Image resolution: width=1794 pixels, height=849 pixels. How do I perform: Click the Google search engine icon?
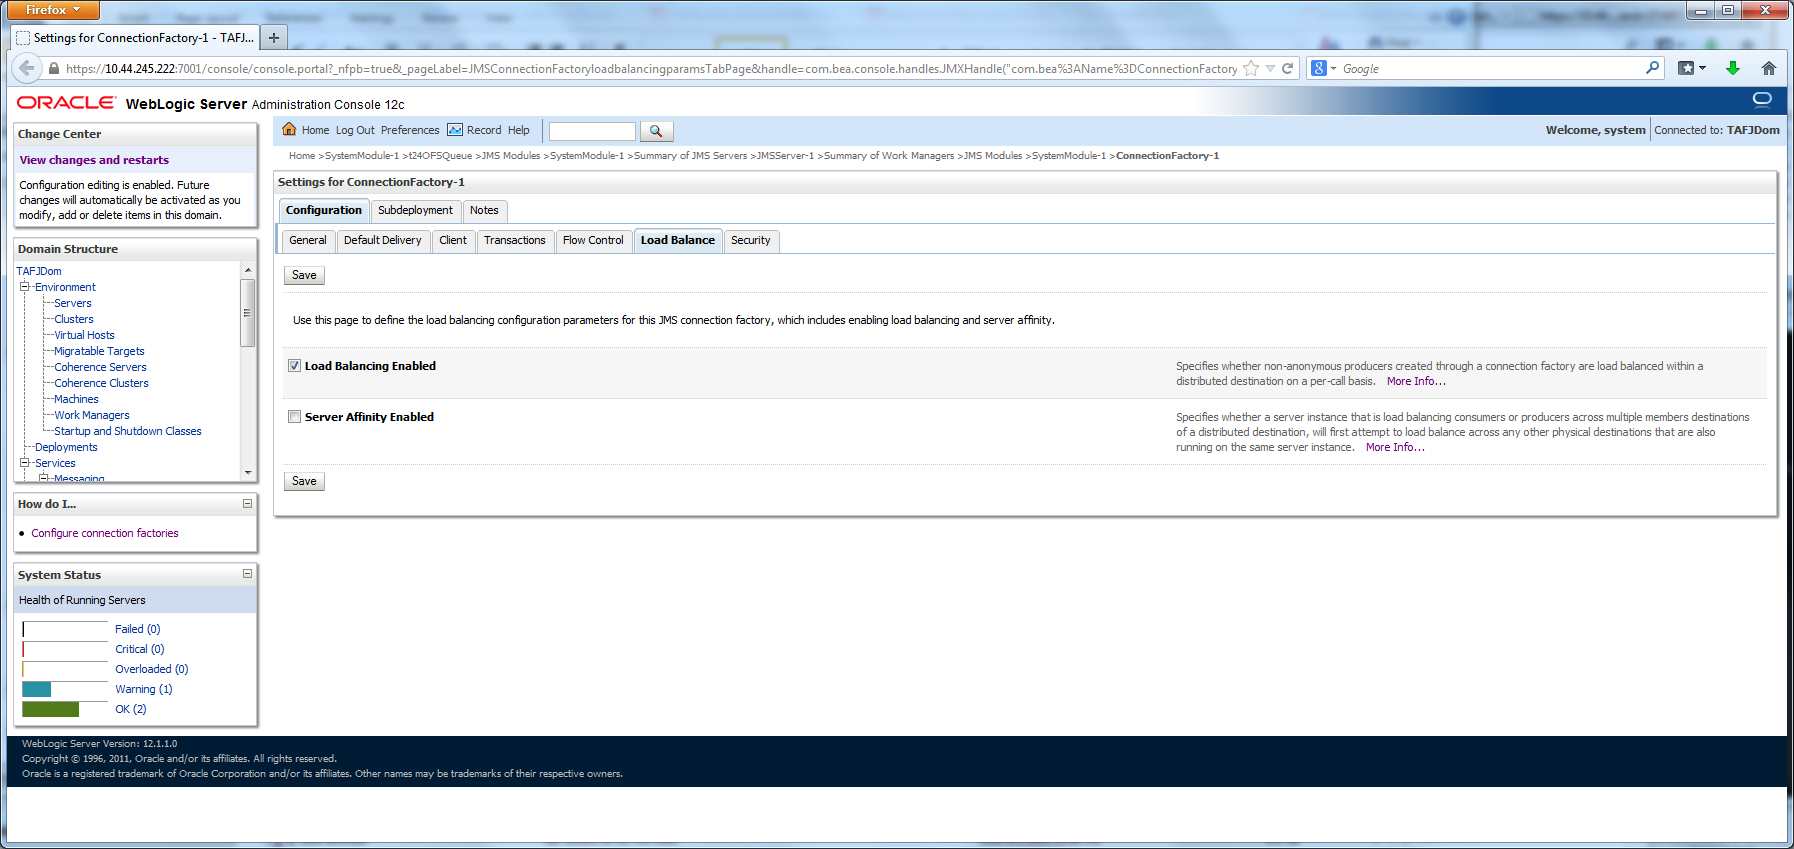pyautogui.click(x=1319, y=68)
